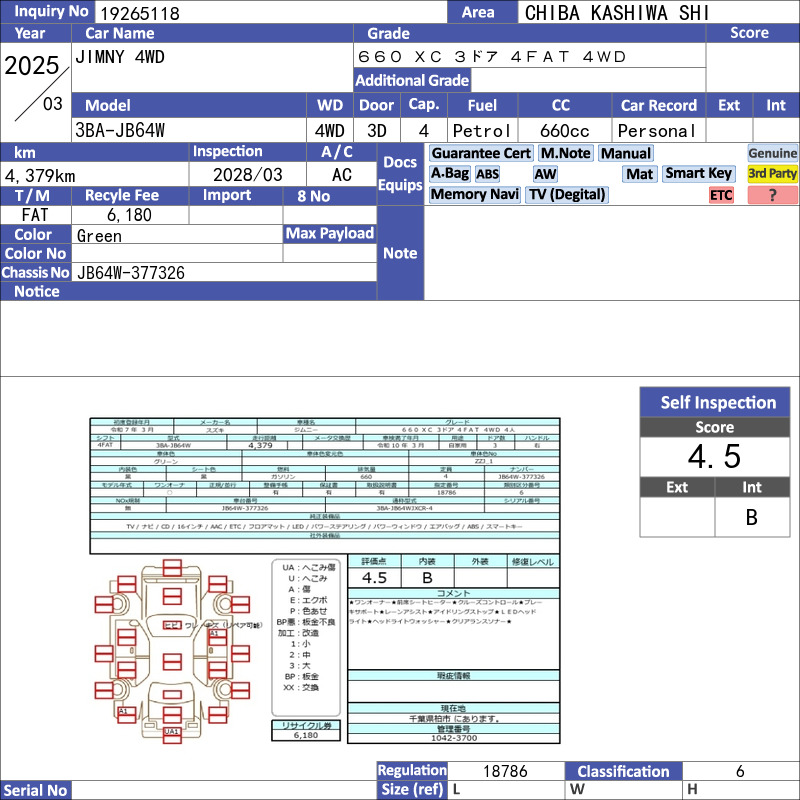Click the car name JIMNY 4WD
The height and width of the screenshot is (800, 800).
coord(120,56)
